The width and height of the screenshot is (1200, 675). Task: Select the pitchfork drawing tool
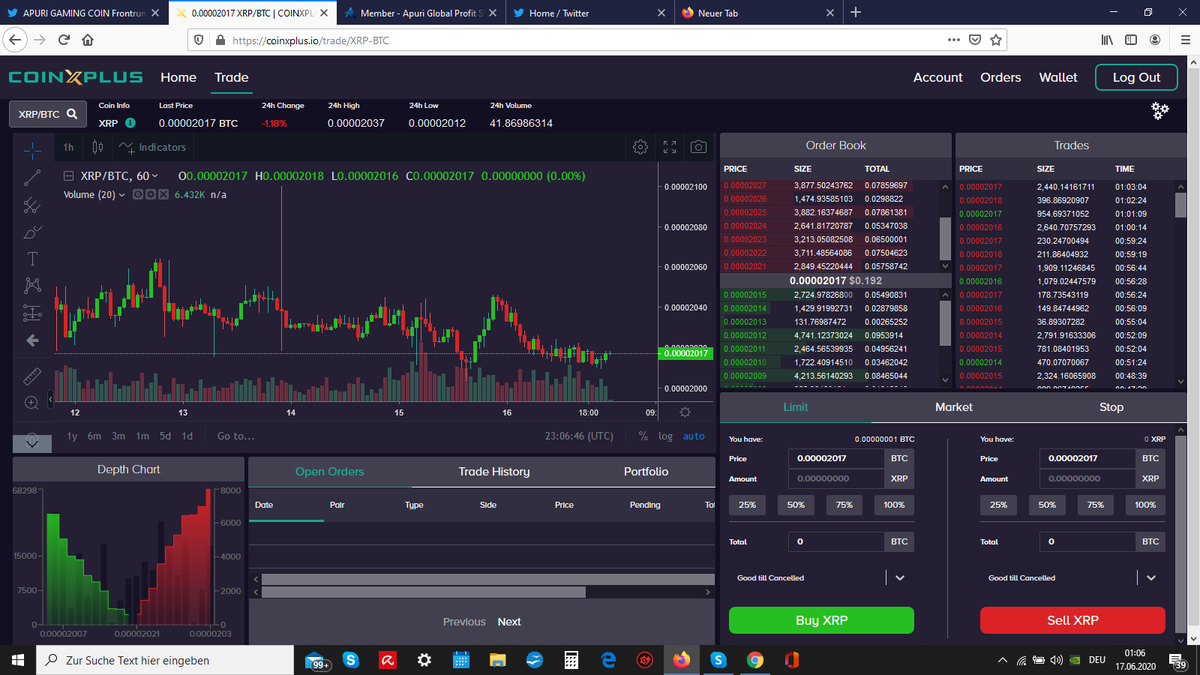click(x=32, y=205)
